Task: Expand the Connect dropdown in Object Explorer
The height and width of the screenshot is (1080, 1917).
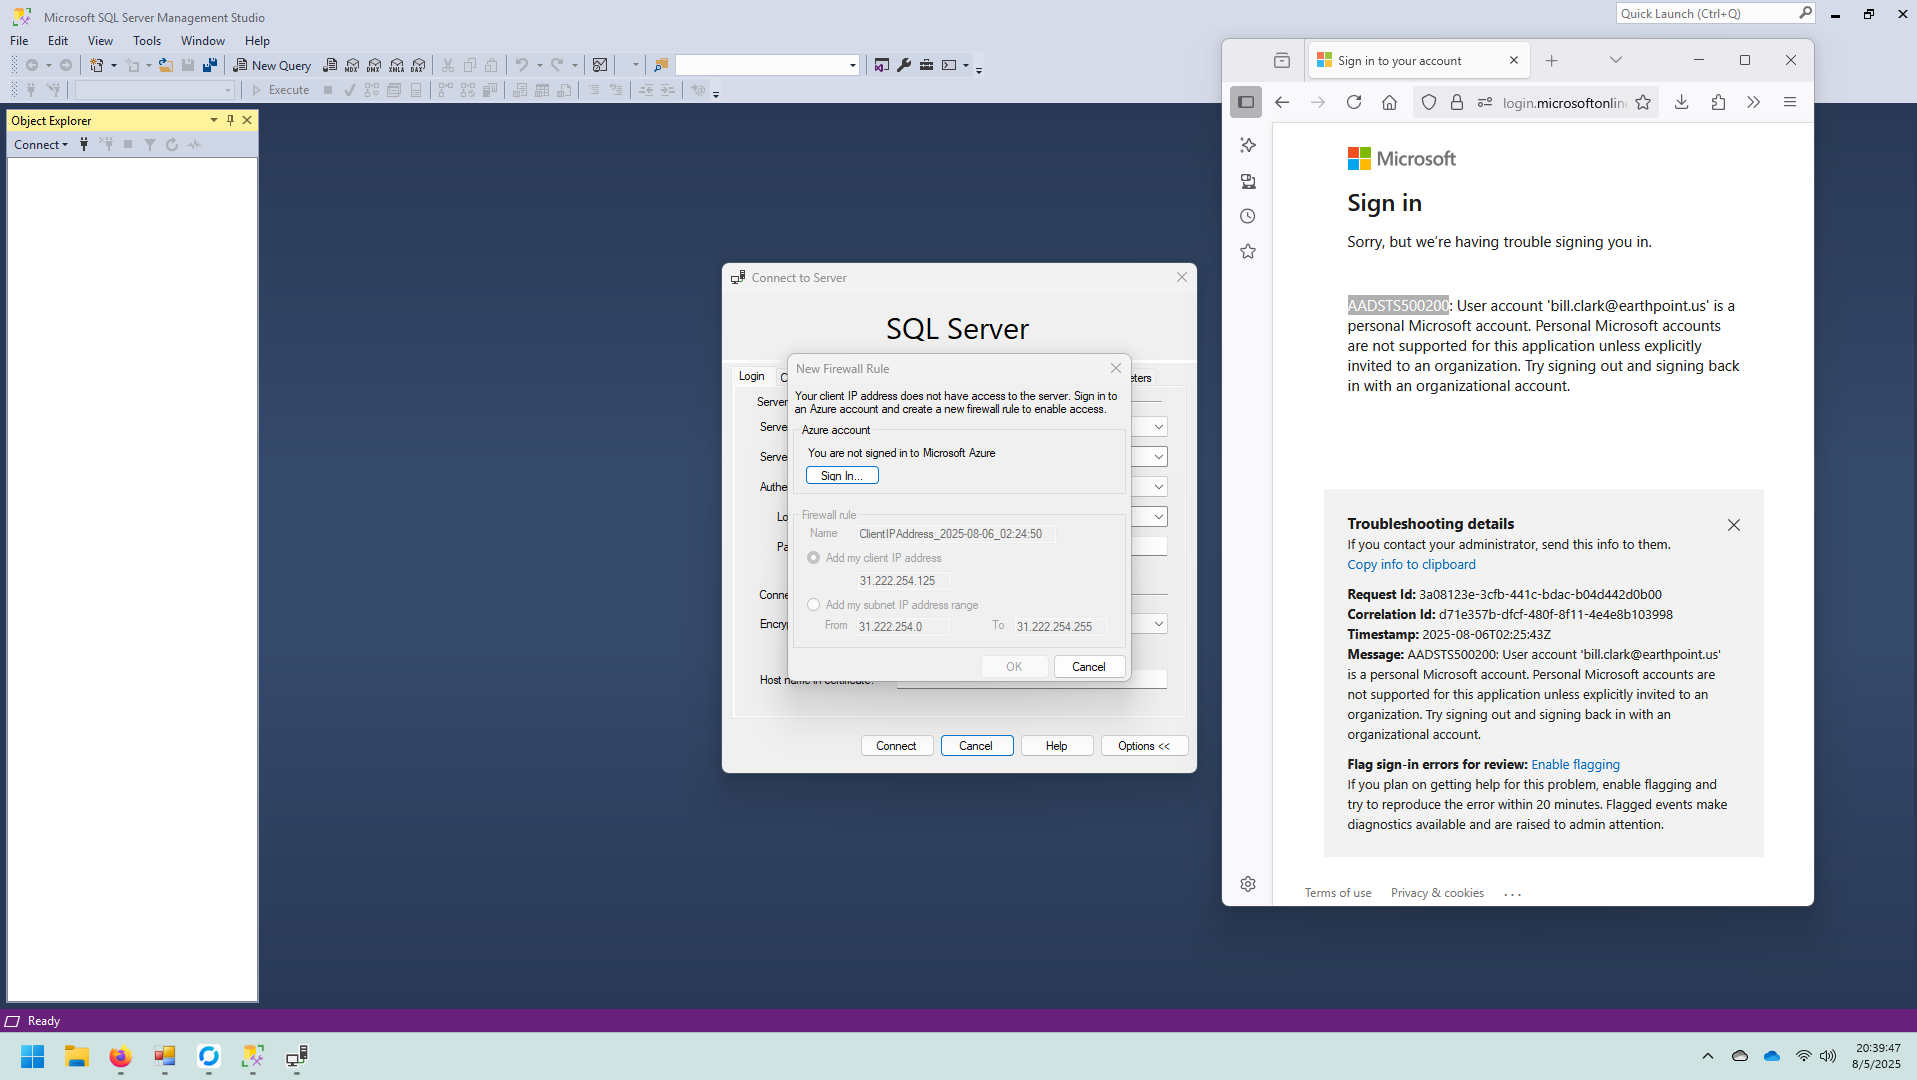Action: (41, 145)
